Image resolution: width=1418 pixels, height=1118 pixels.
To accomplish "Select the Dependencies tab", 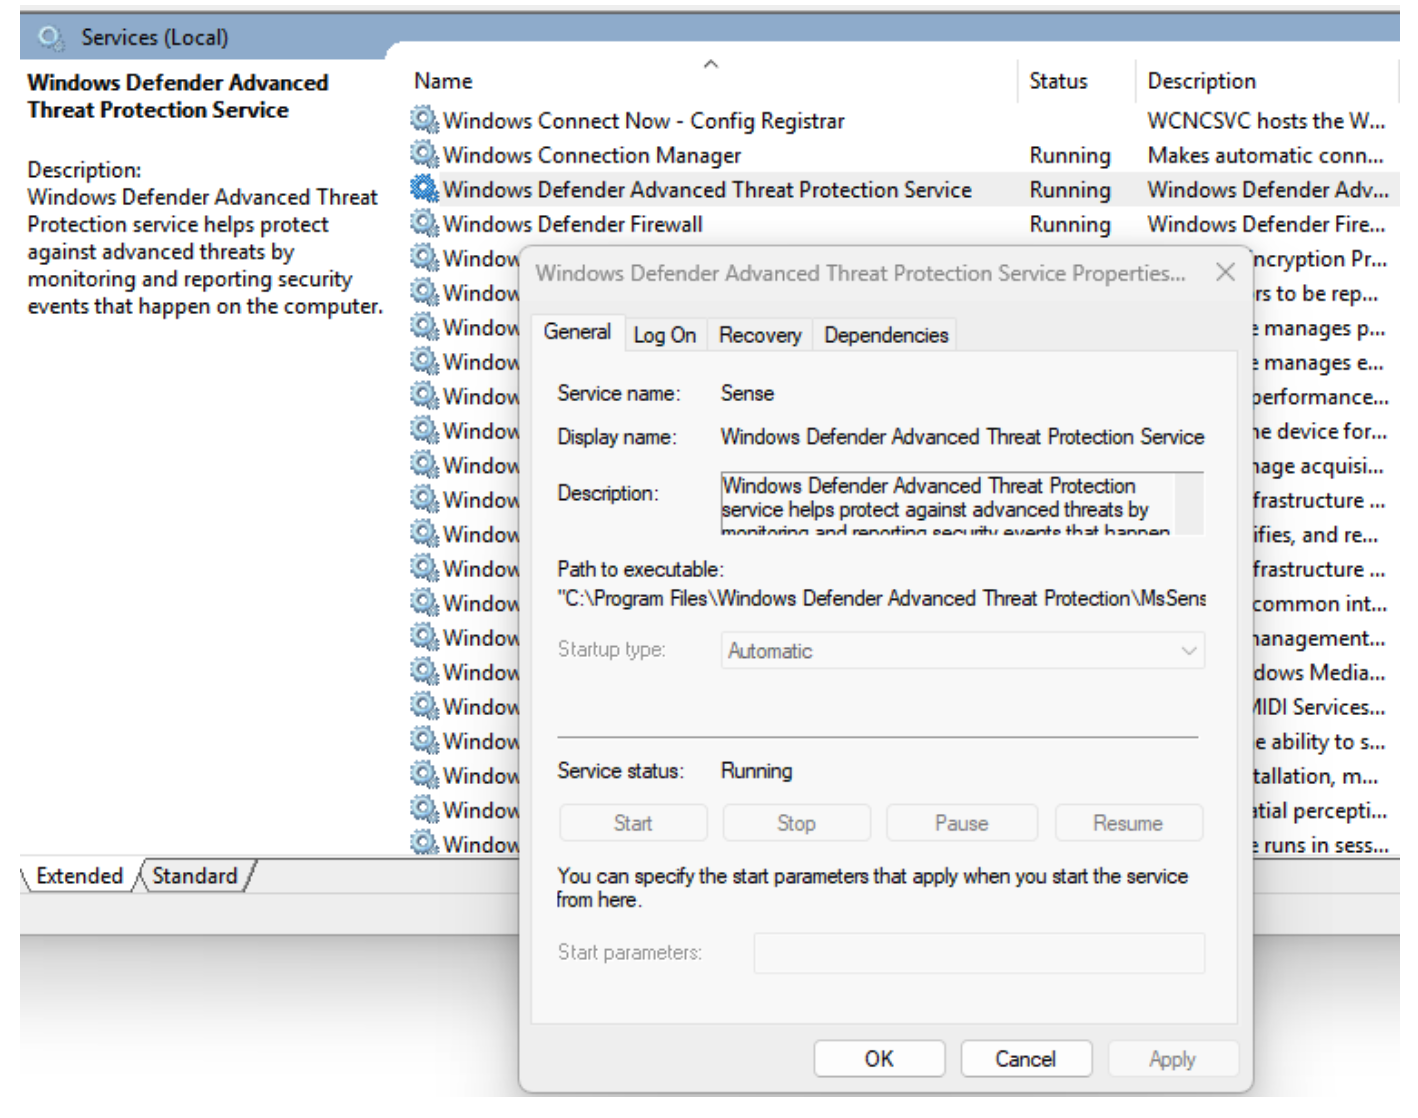I will [886, 335].
